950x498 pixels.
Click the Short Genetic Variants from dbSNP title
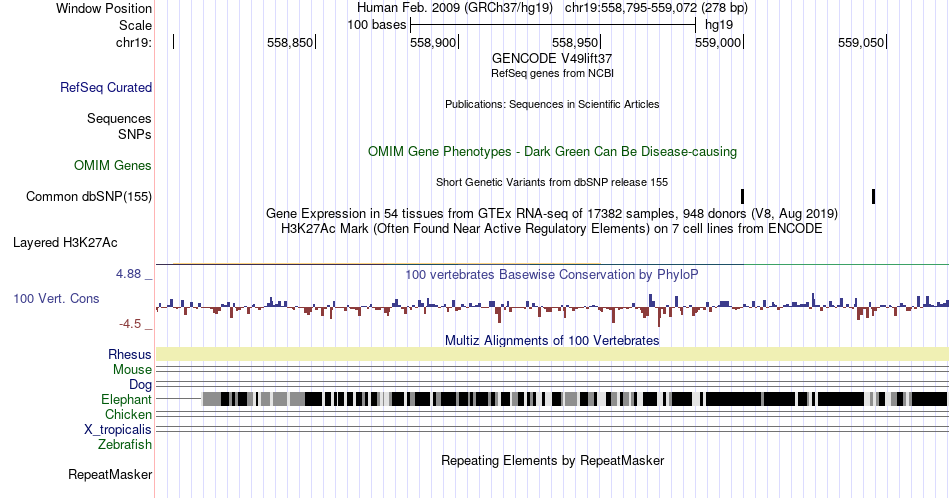(x=552, y=182)
